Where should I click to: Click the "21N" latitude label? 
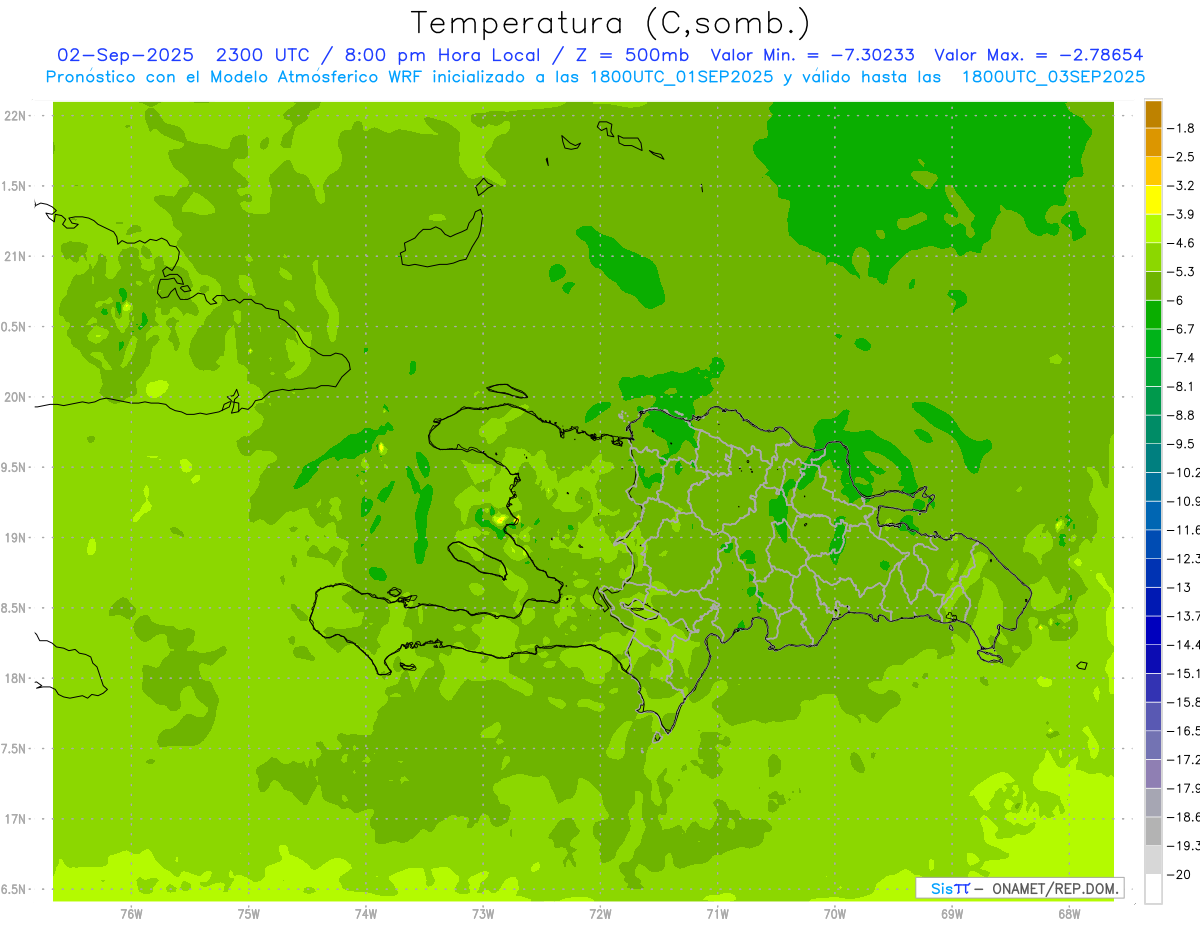(16, 257)
